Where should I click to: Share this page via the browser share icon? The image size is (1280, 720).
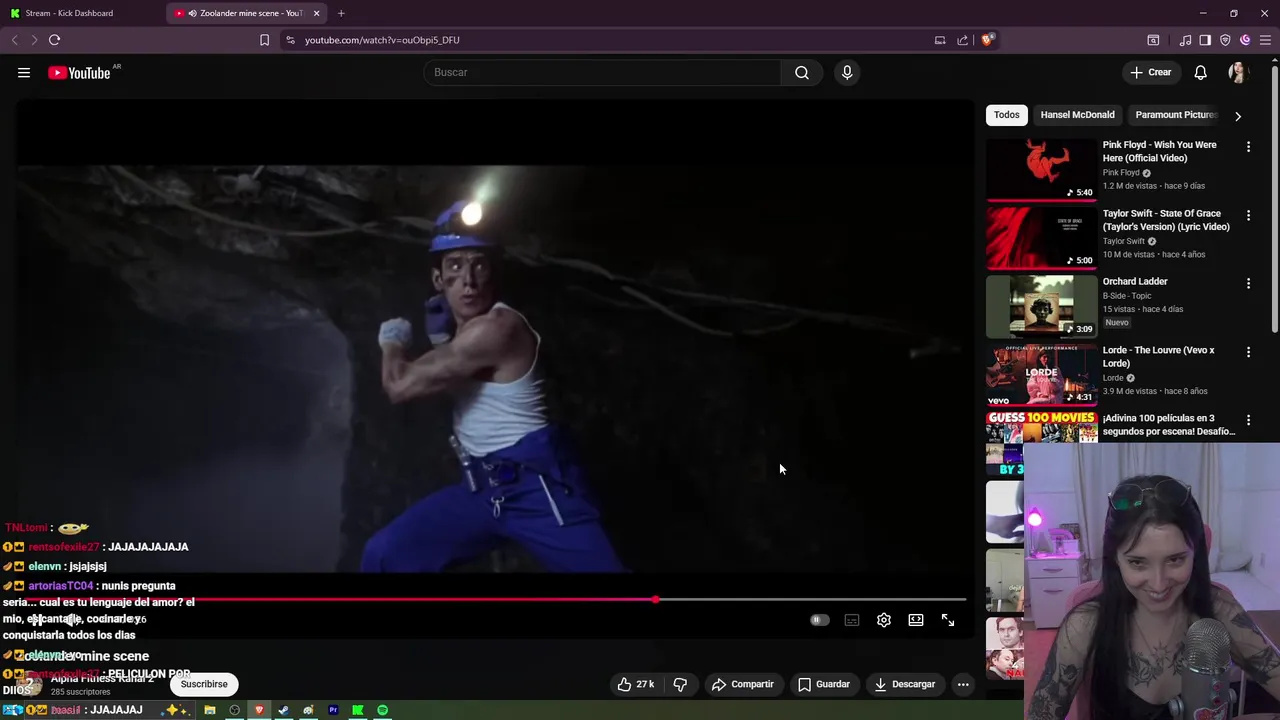(962, 40)
